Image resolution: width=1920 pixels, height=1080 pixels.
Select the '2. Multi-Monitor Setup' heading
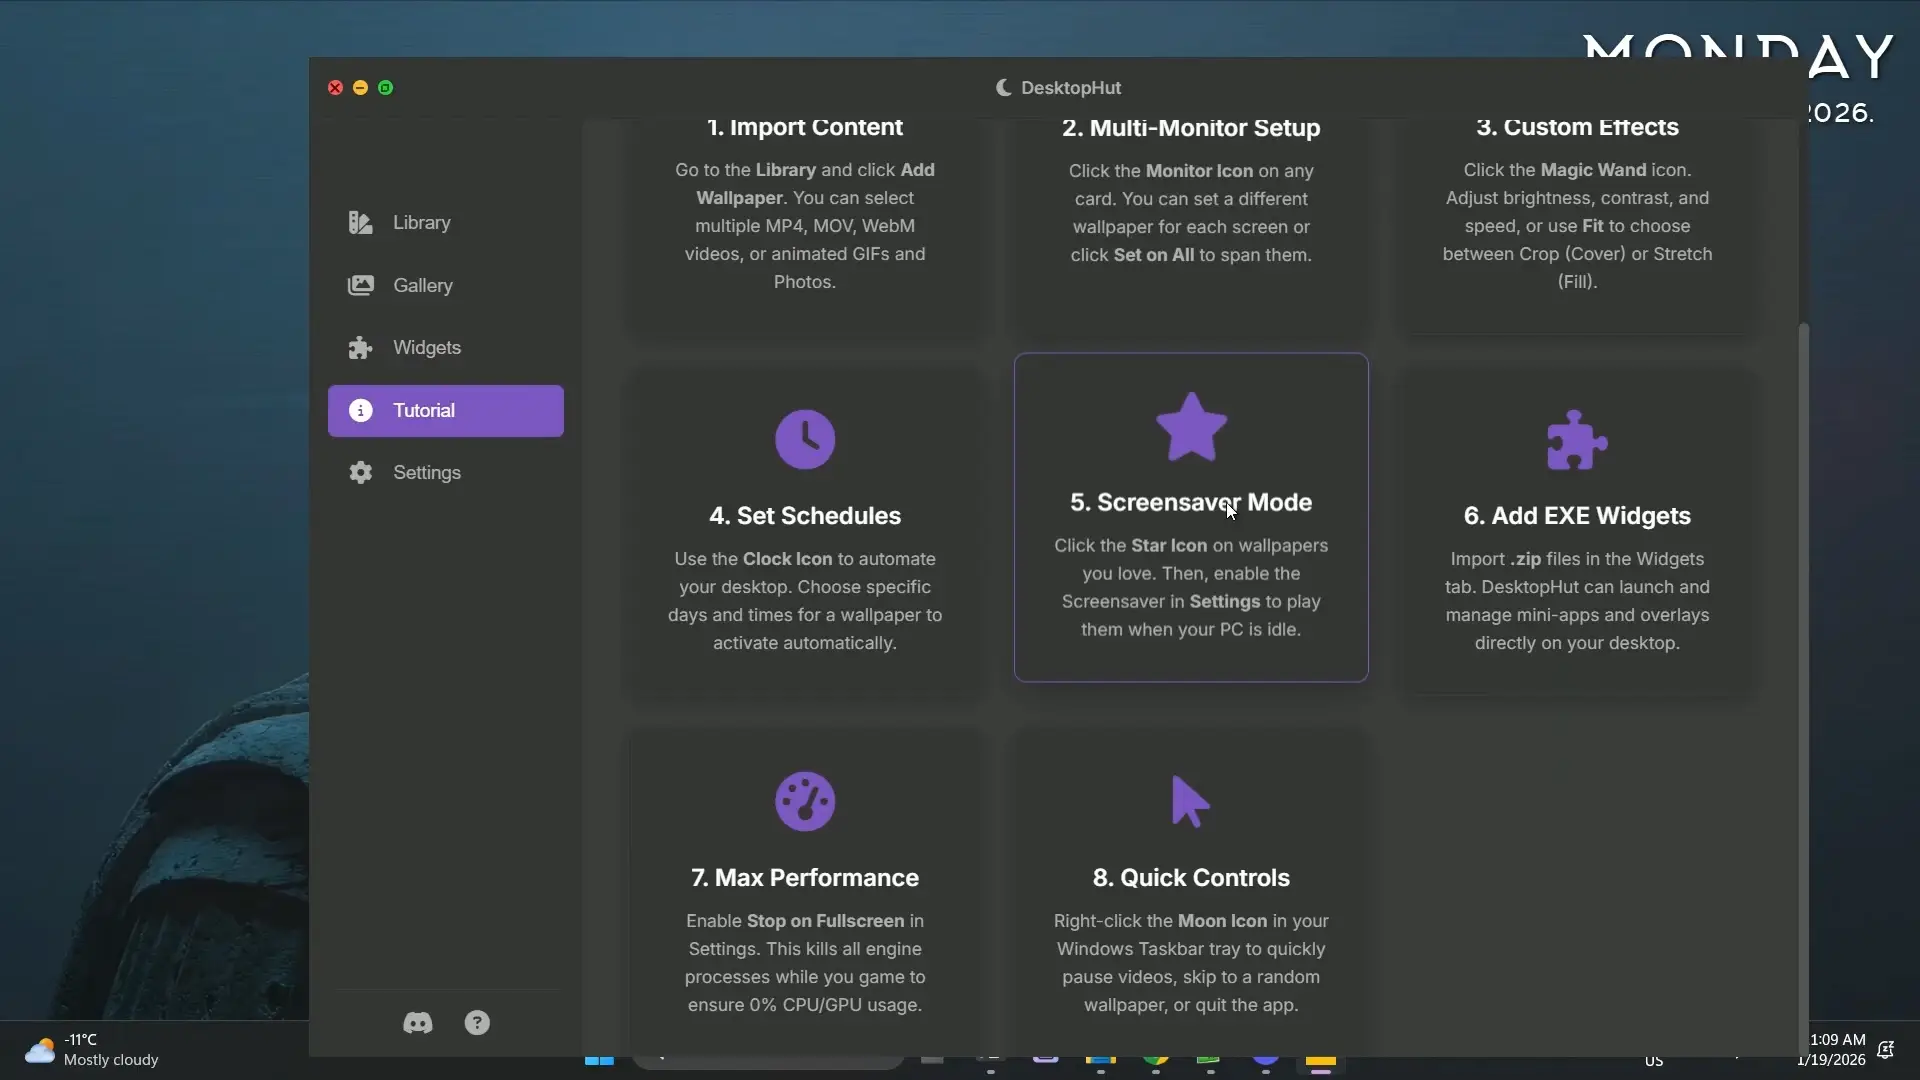pos(1191,128)
